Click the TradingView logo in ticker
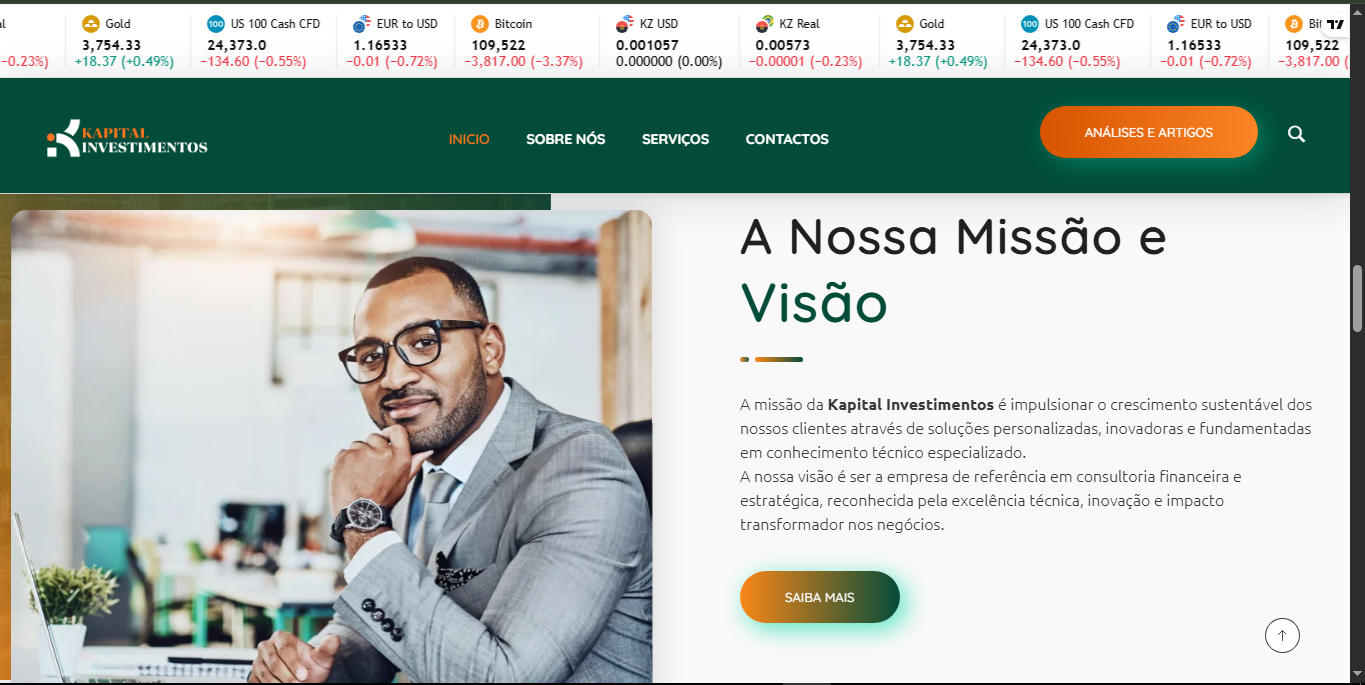Screen dimensions: 1365x685 tap(1335, 24)
